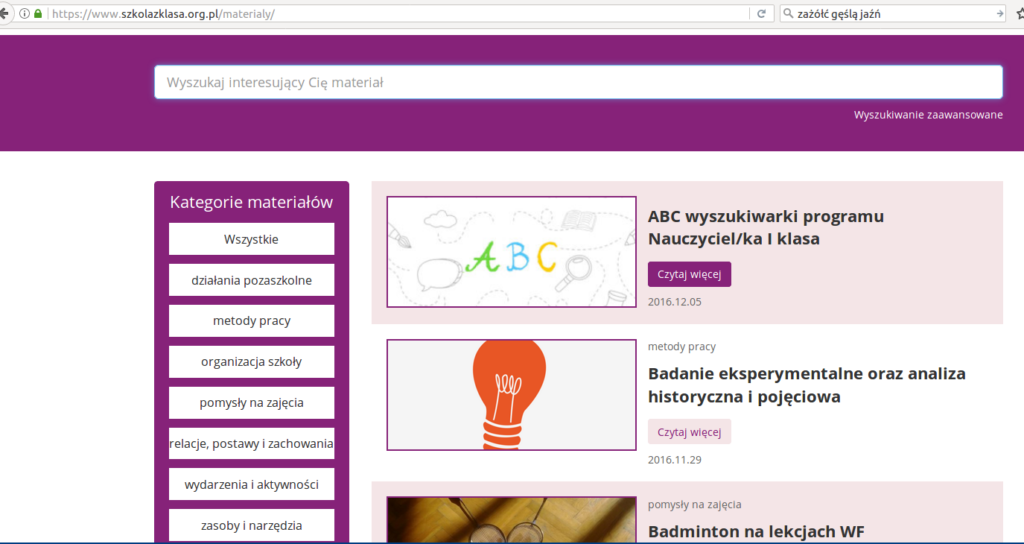Focus the 'Wyszukaj interesujący Cię materiał' search box
Screen dimensions: 1024x544
[x=579, y=82]
